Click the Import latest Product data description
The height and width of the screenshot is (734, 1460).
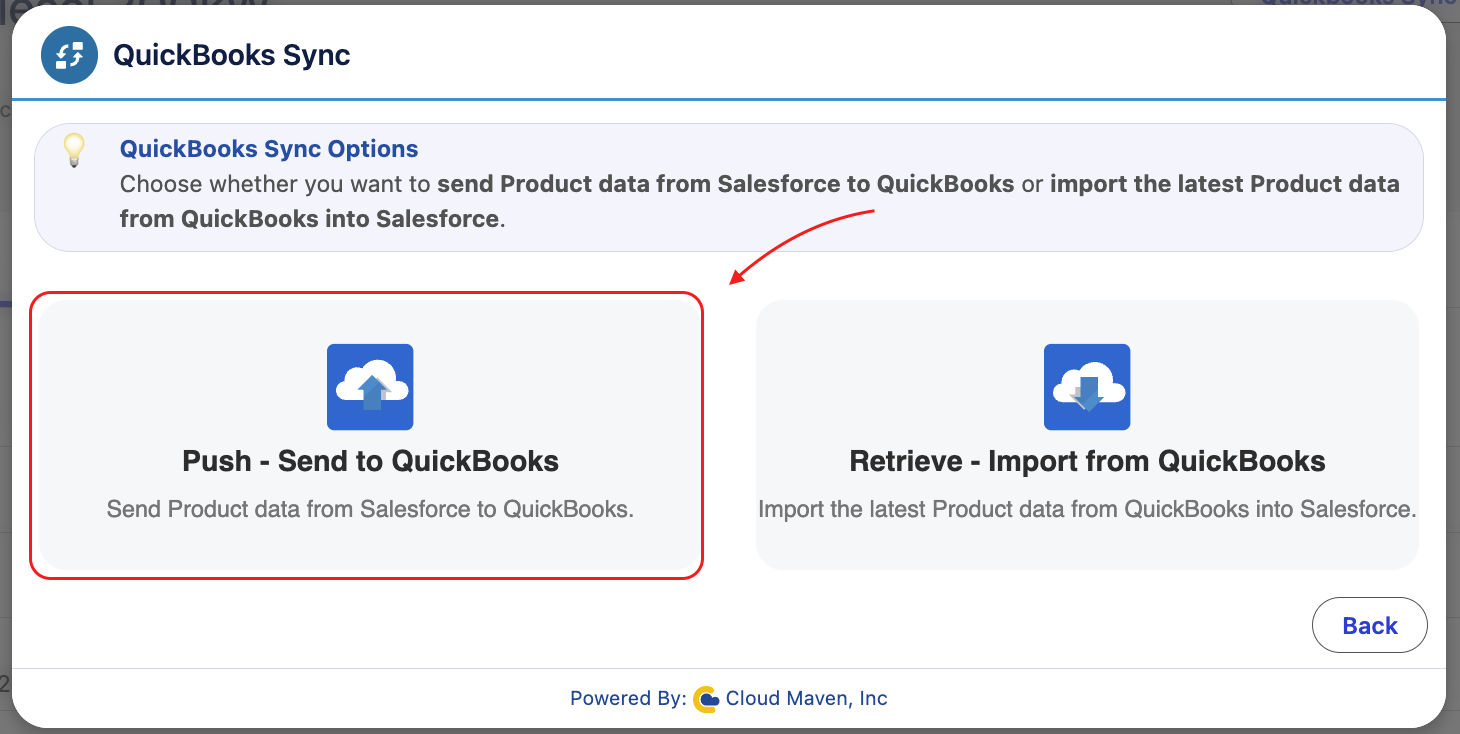pyautogui.click(x=1087, y=509)
